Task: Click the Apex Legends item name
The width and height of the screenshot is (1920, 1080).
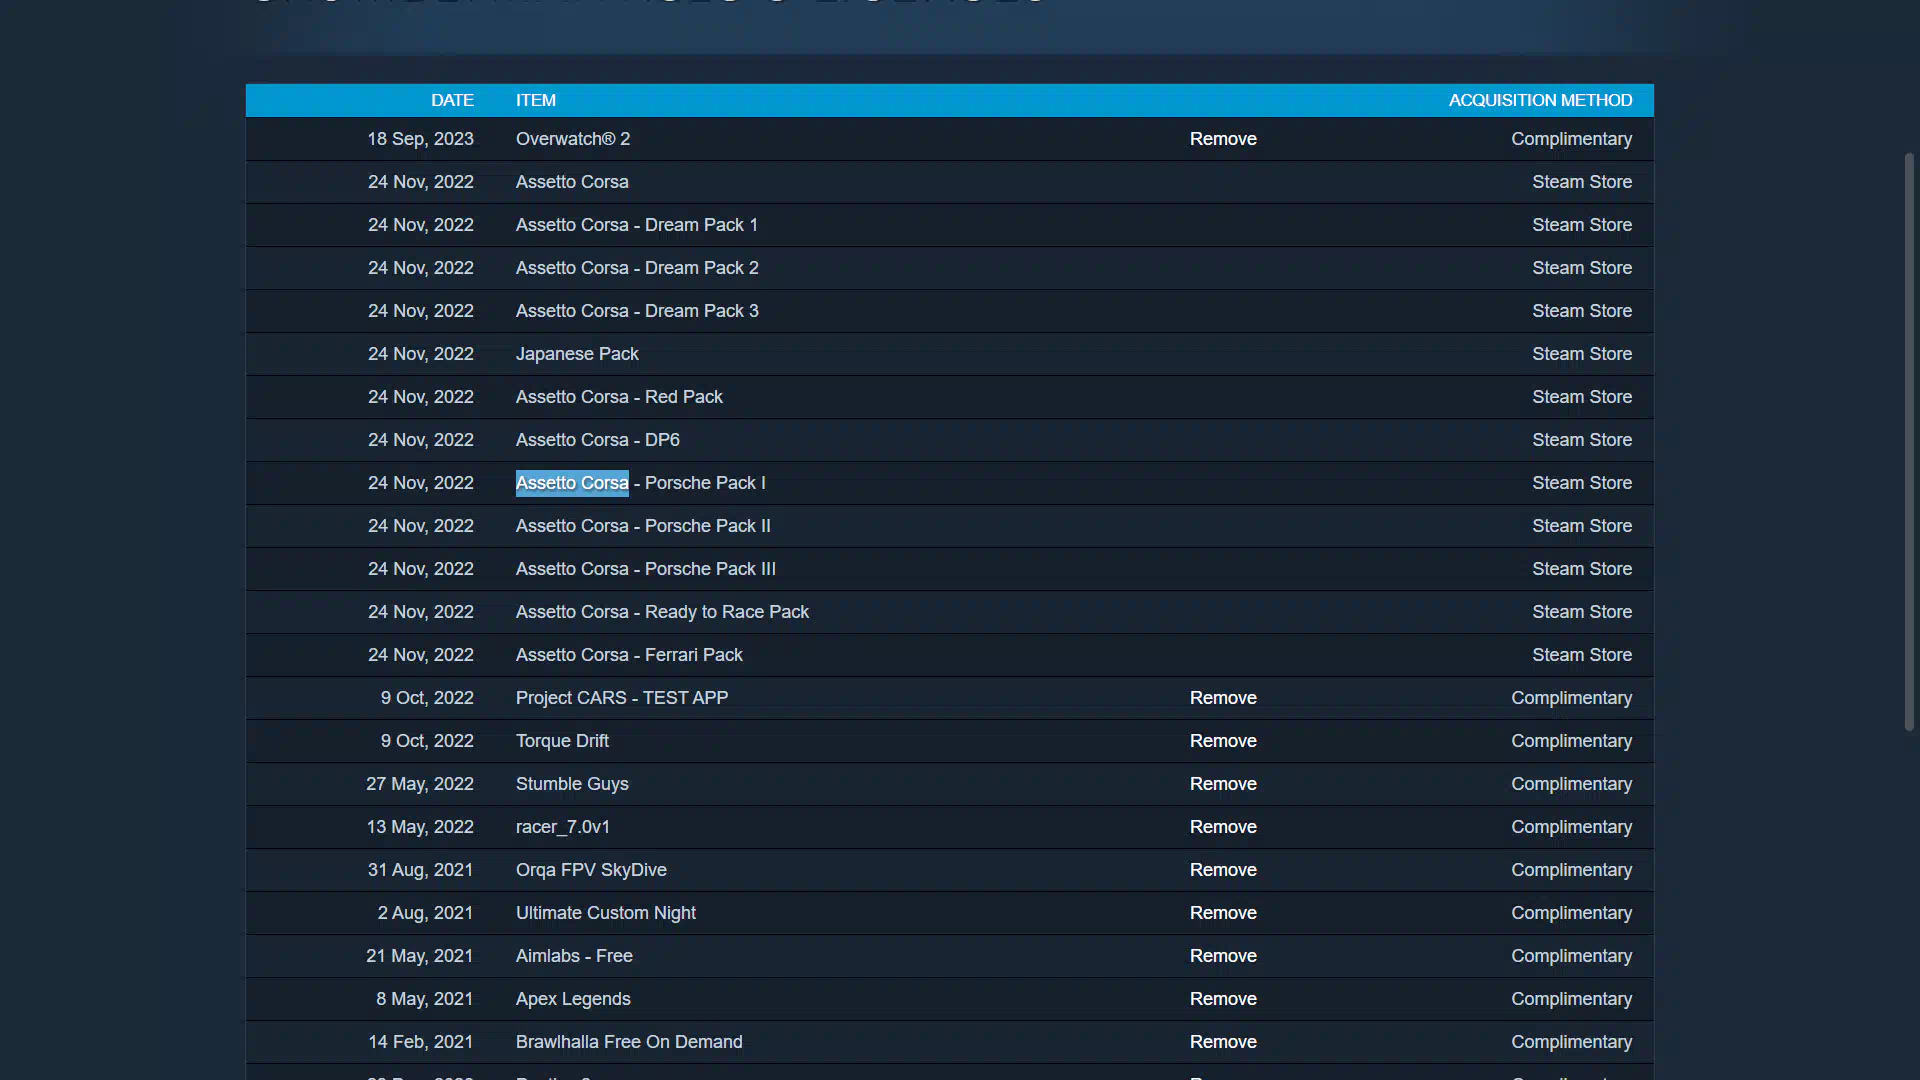Action: 573,999
